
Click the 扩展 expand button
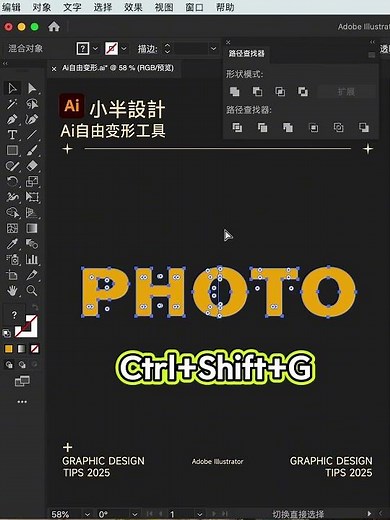[346, 92]
